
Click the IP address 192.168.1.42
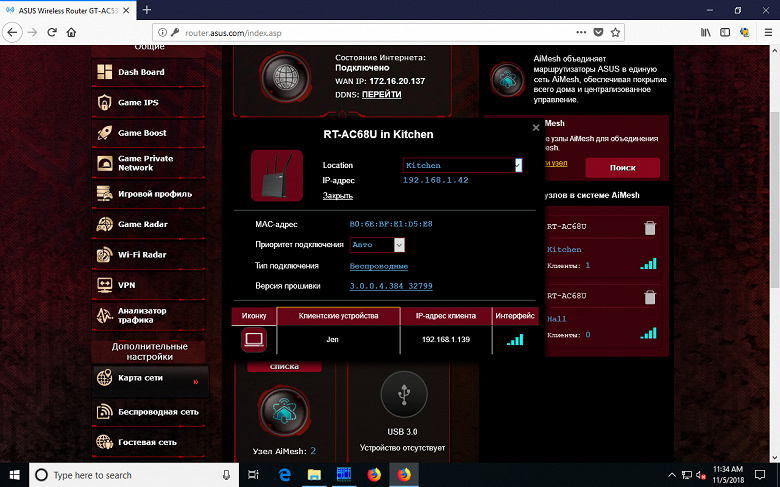(435, 181)
